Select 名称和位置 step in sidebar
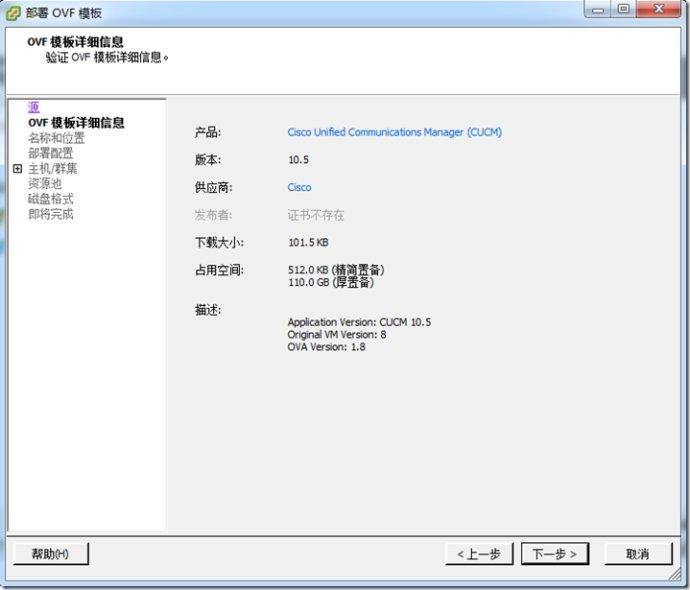 pyautogui.click(x=56, y=138)
